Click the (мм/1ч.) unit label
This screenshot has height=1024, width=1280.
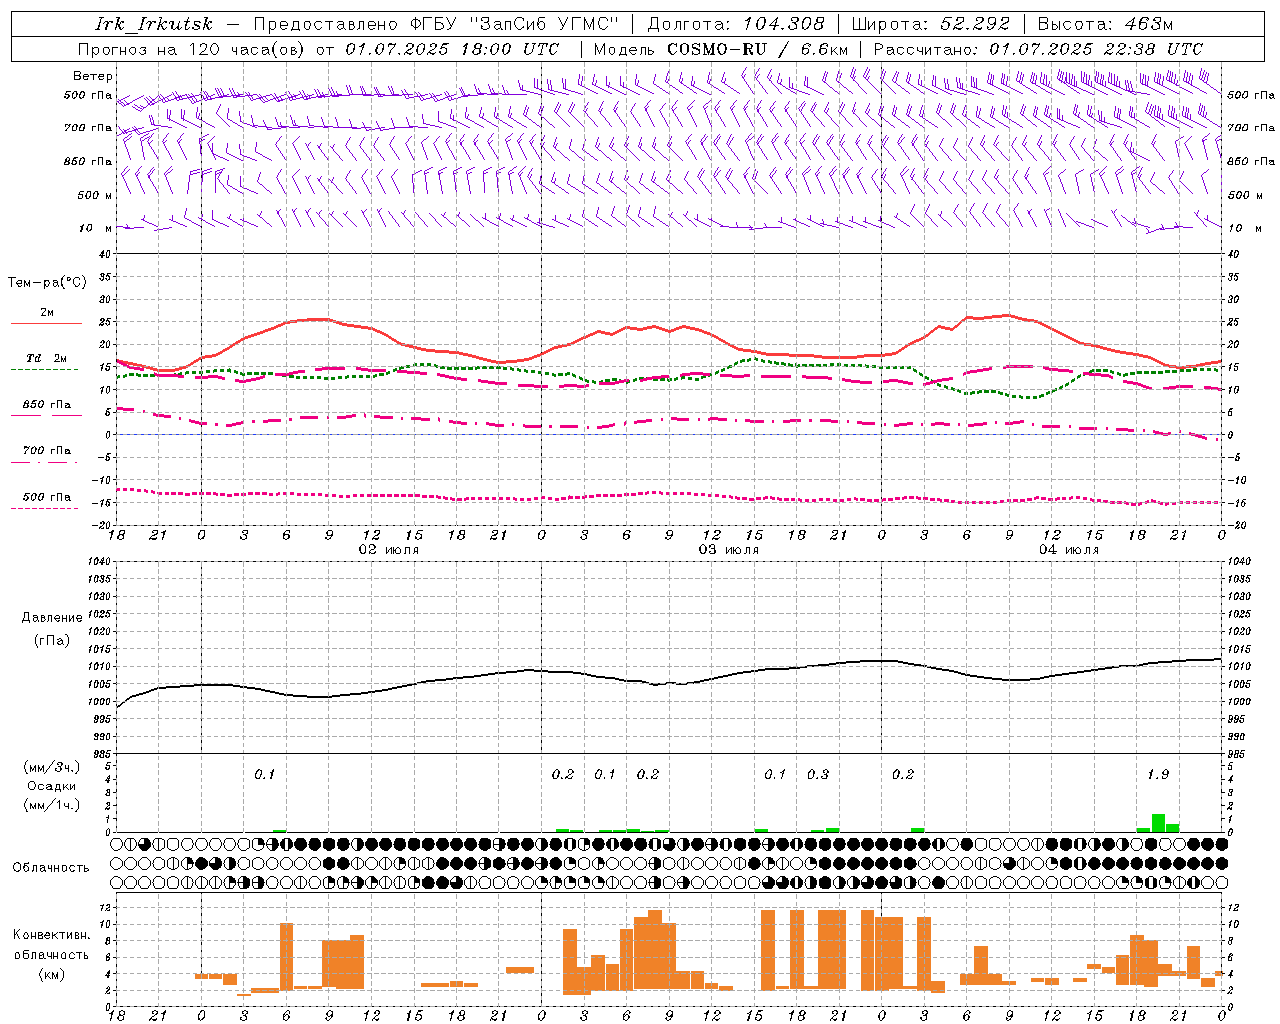(52, 805)
